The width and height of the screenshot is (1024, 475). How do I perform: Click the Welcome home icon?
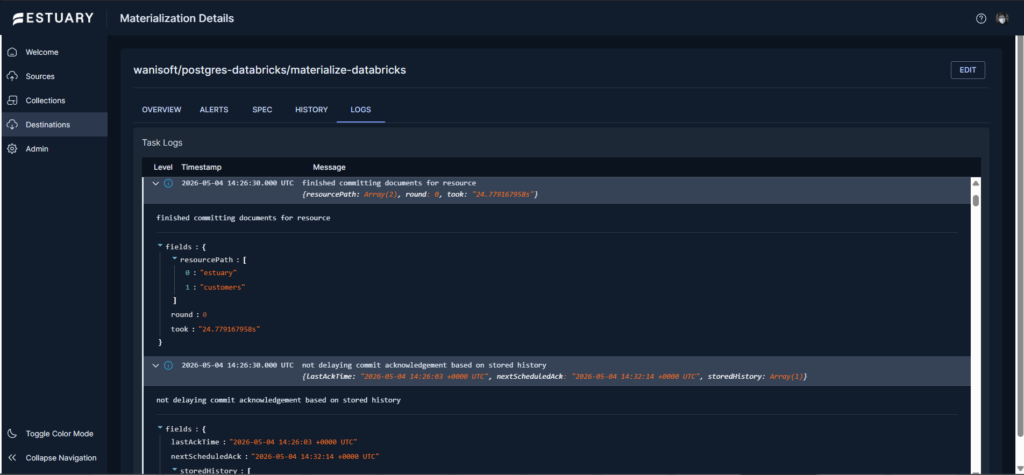pyautogui.click(x=12, y=52)
